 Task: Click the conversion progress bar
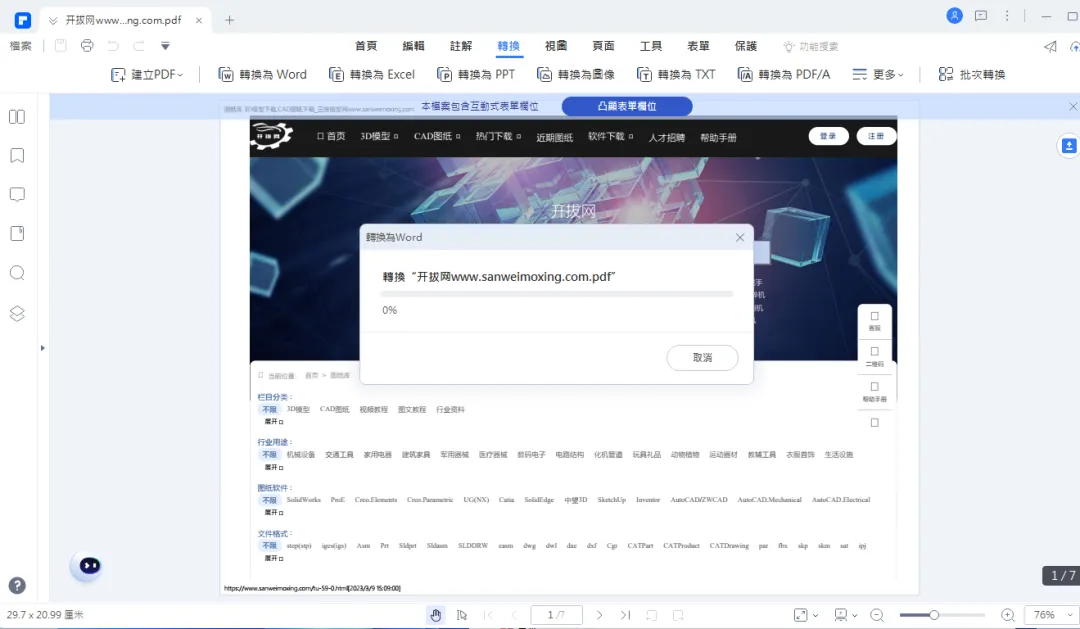557,294
